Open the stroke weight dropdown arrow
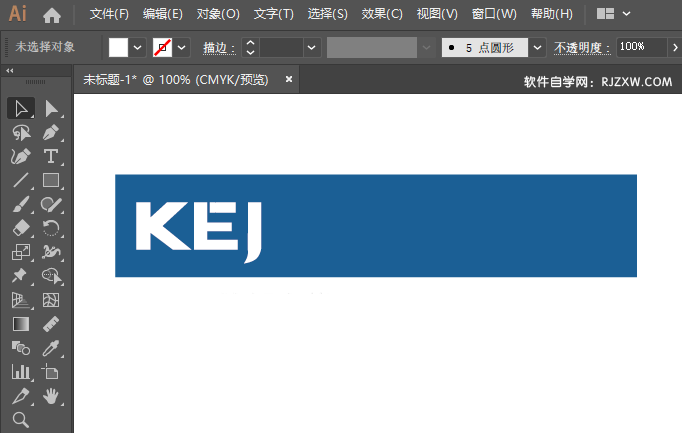The width and height of the screenshot is (682, 433). (311, 47)
